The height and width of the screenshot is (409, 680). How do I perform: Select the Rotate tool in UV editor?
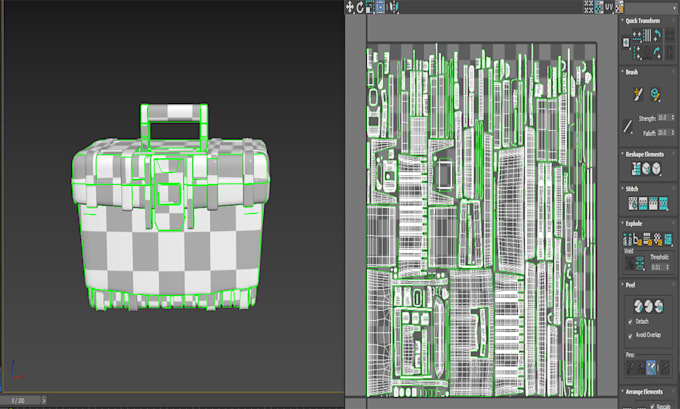click(360, 7)
